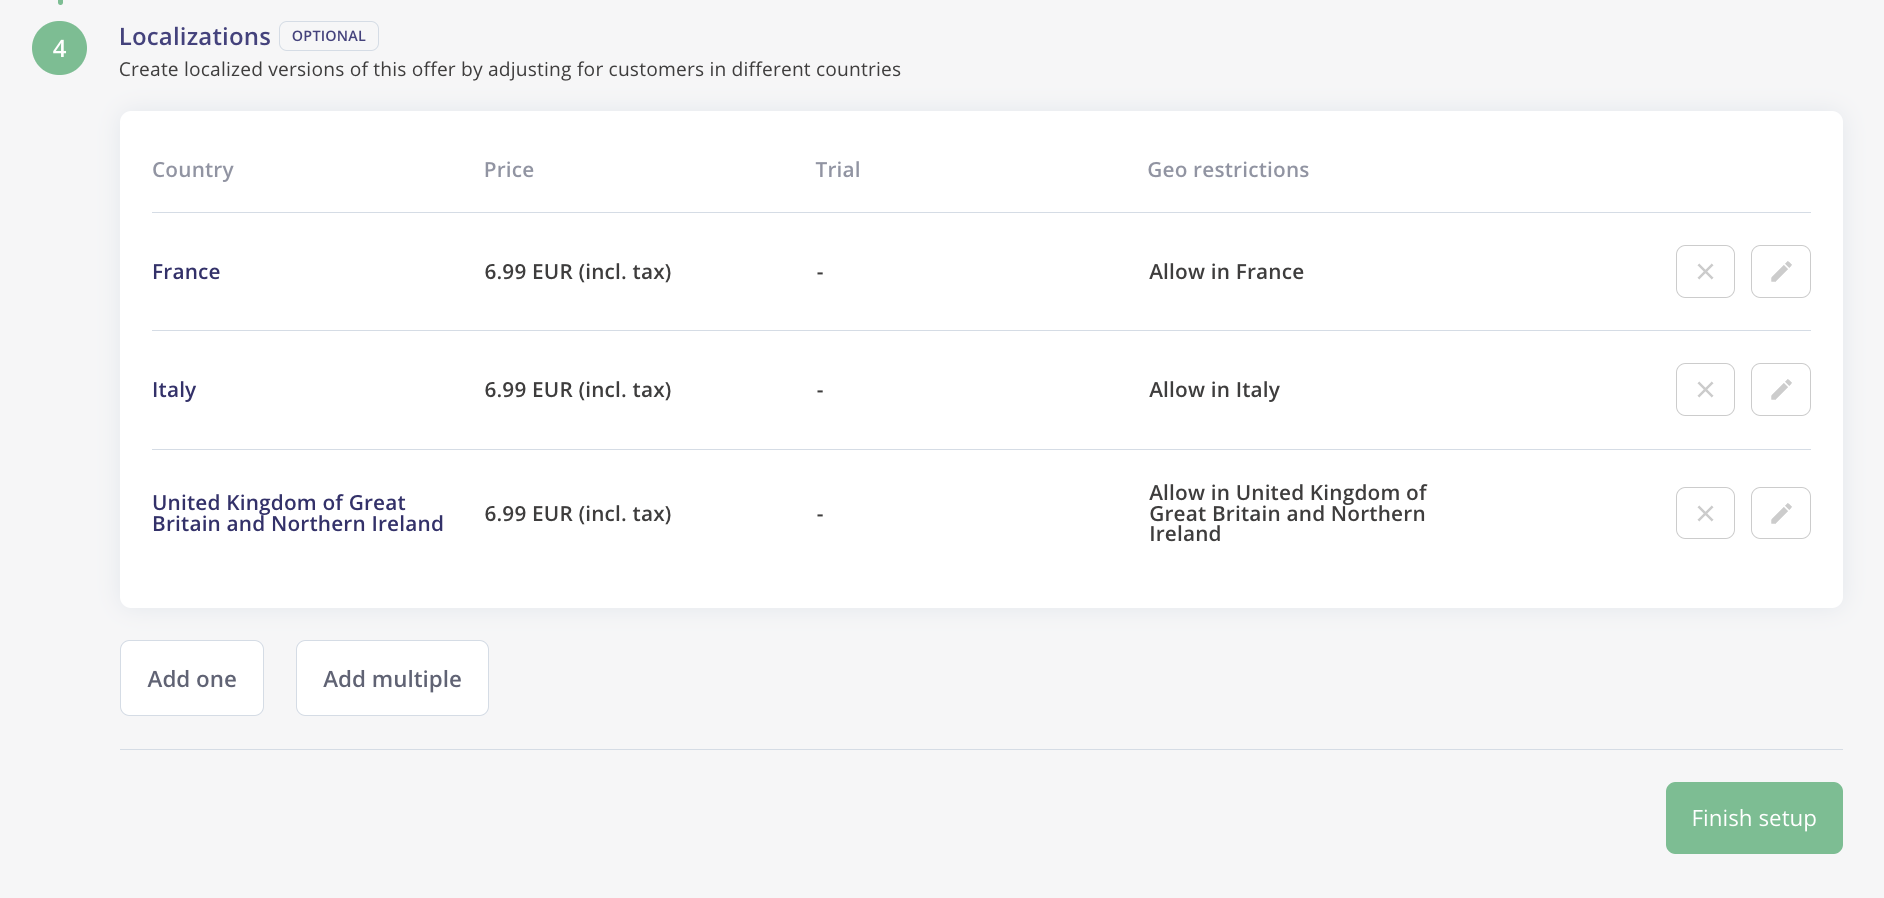
Task: Edit the United Kingdom localization pencil icon
Action: pos(1780,513)
